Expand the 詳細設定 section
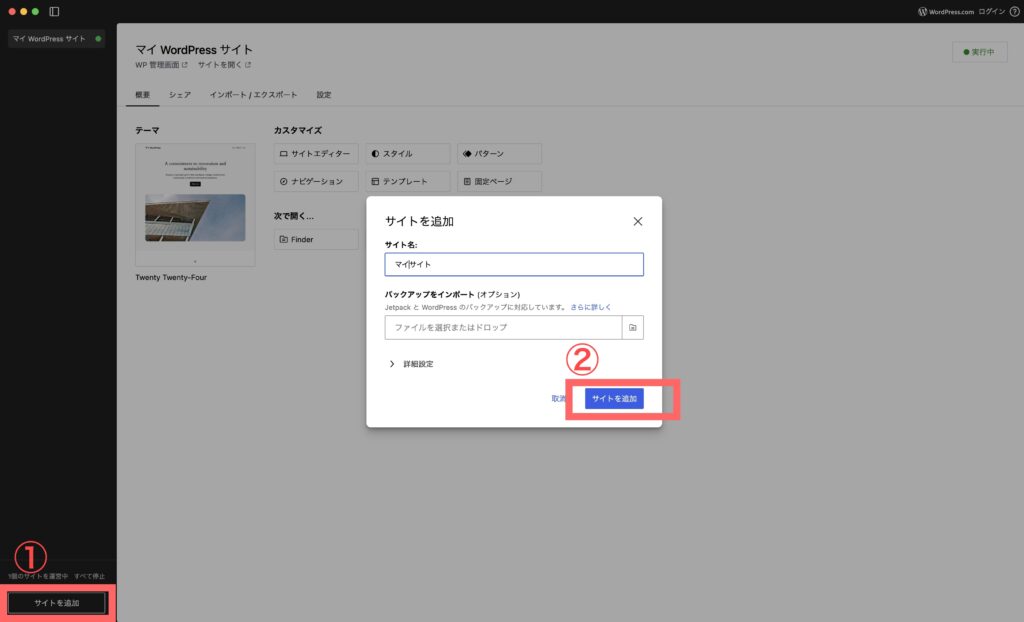 point(411,364)
